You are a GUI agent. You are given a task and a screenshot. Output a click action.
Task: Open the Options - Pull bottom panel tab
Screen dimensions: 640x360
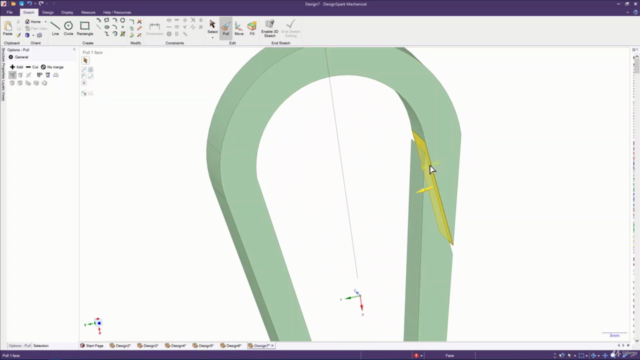(x=19, y=346)
